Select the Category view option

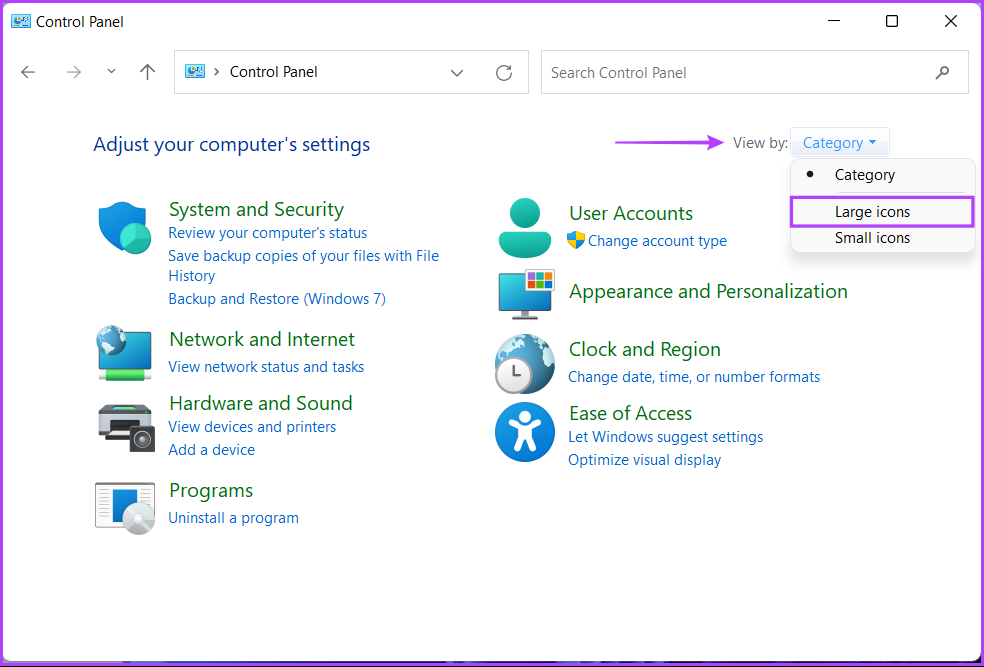[x=865, y=175]
